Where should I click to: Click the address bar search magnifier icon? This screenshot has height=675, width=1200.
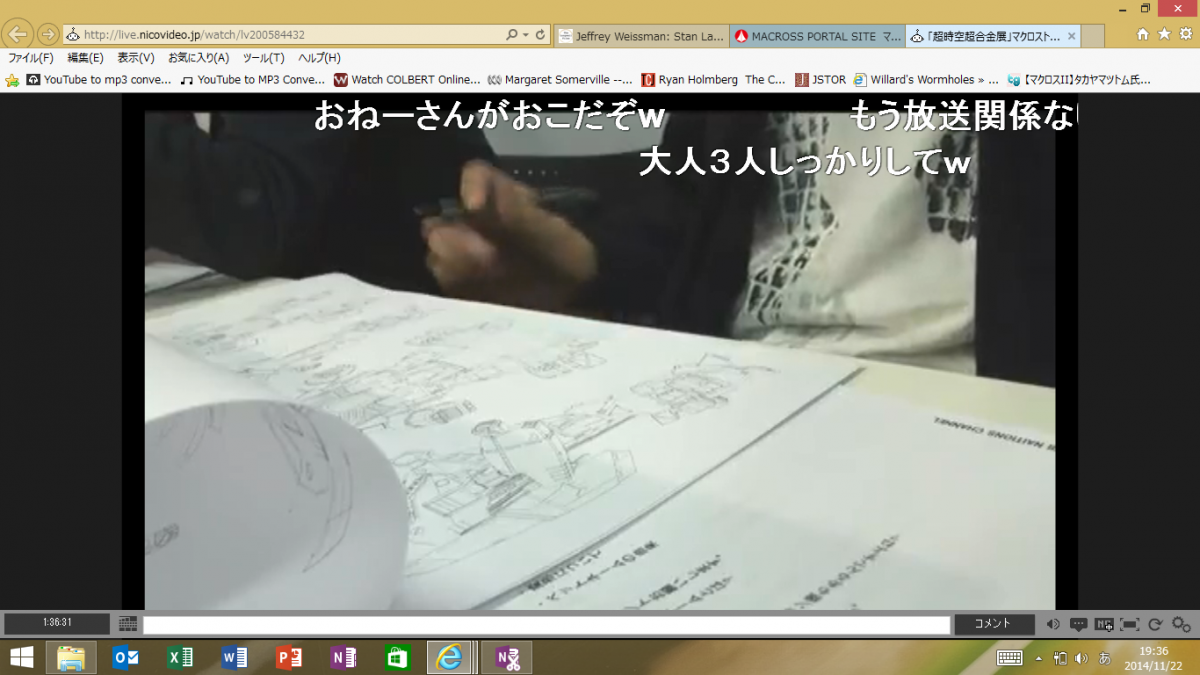(510, 35)
